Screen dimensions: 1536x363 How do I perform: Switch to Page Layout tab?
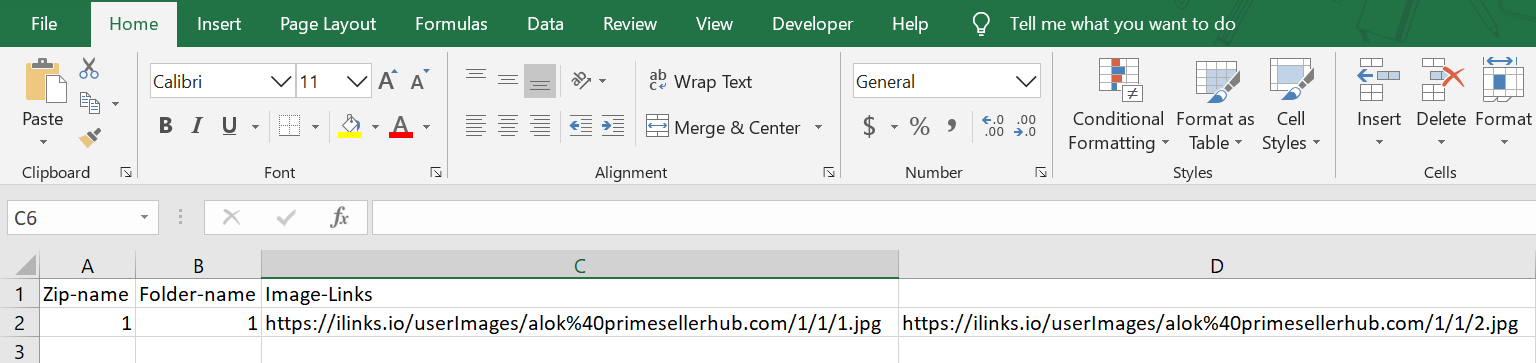(x=328, y=24)
